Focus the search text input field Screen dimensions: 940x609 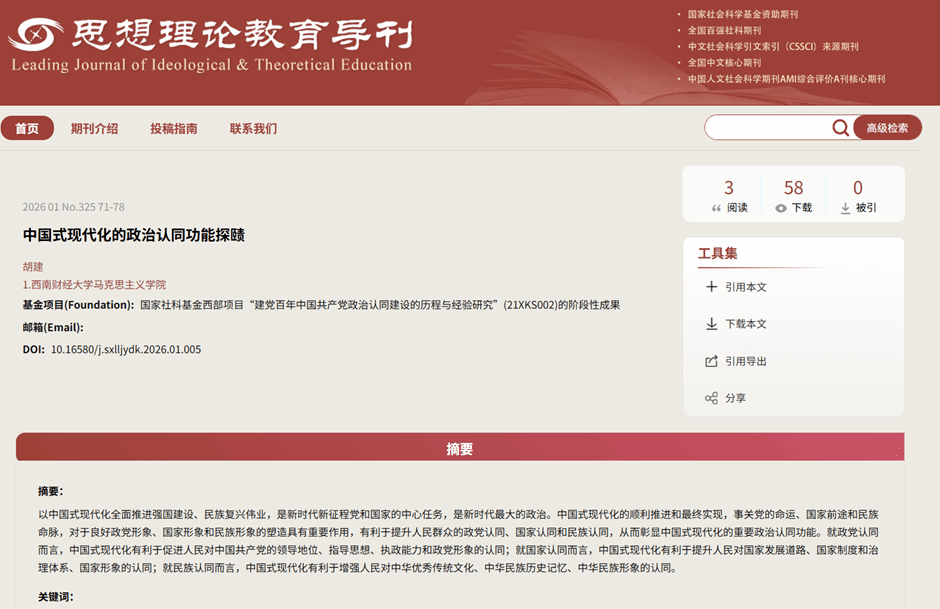coord(766,128)
